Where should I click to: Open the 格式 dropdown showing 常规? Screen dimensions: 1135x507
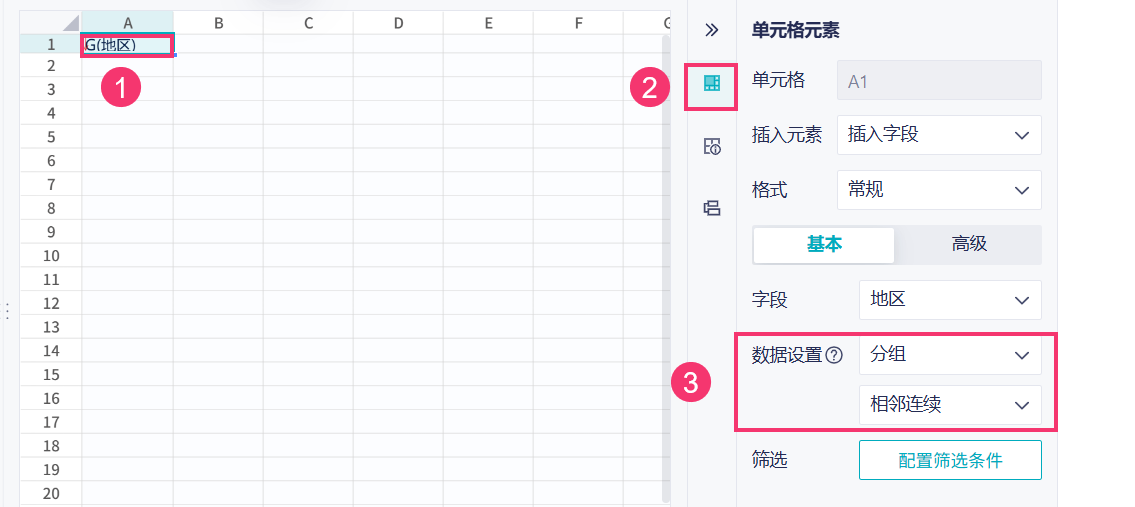(938, 190)
